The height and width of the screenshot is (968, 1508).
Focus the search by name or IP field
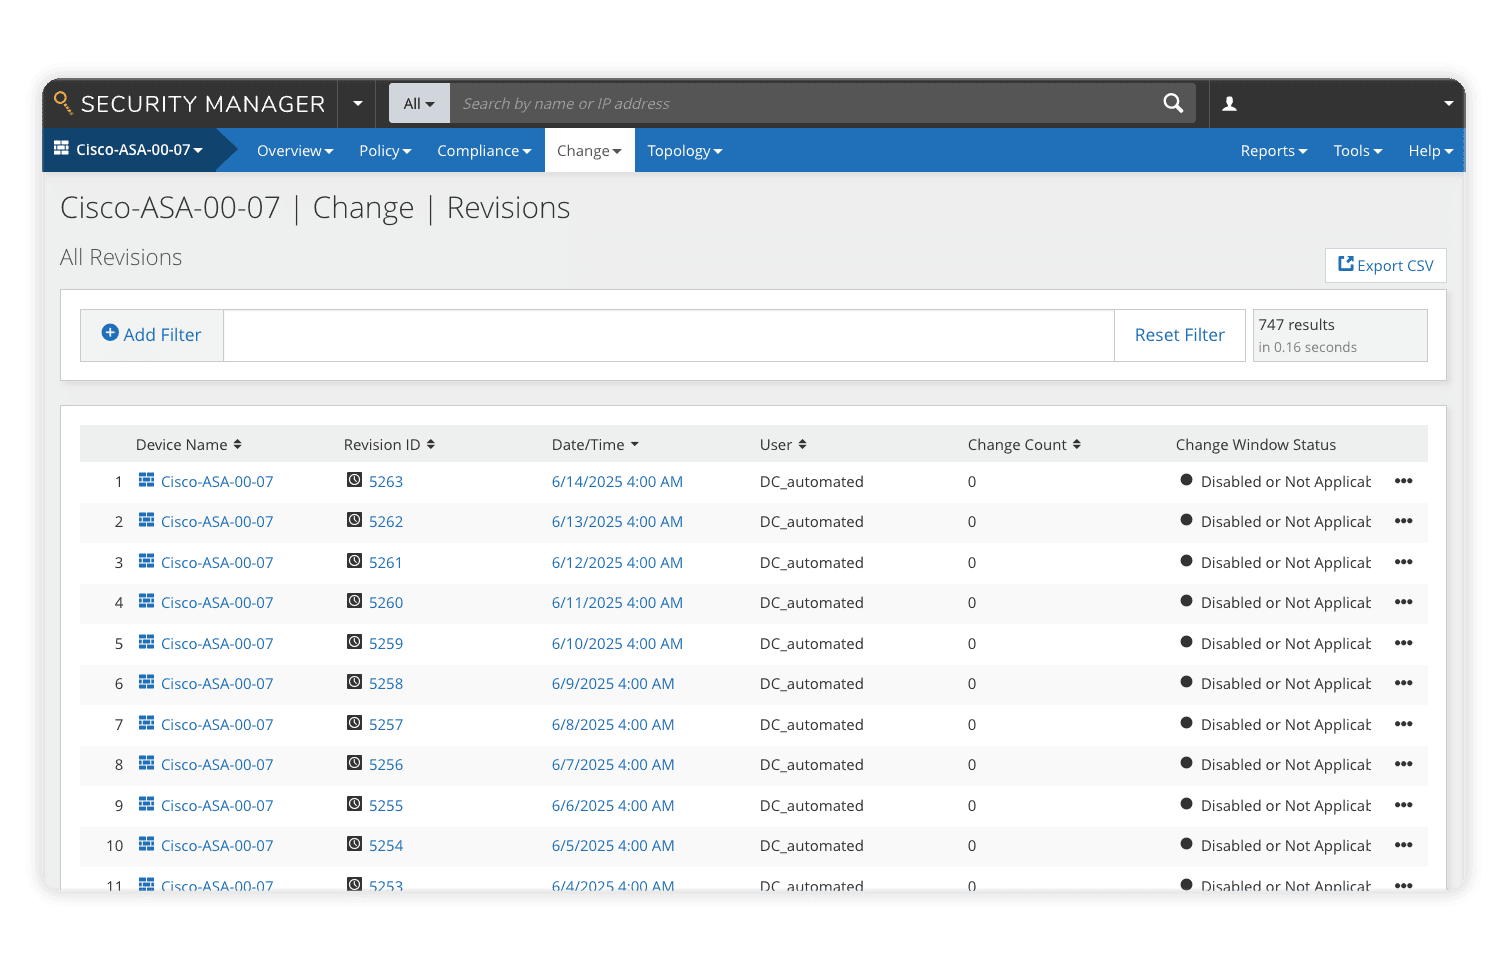click(805, 104)
